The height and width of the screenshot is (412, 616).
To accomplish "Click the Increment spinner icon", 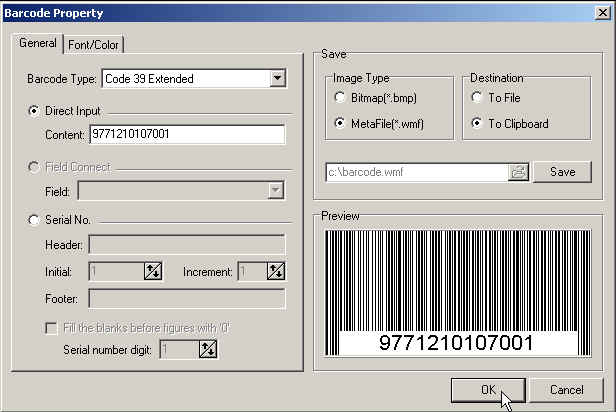I will [276, 271].
